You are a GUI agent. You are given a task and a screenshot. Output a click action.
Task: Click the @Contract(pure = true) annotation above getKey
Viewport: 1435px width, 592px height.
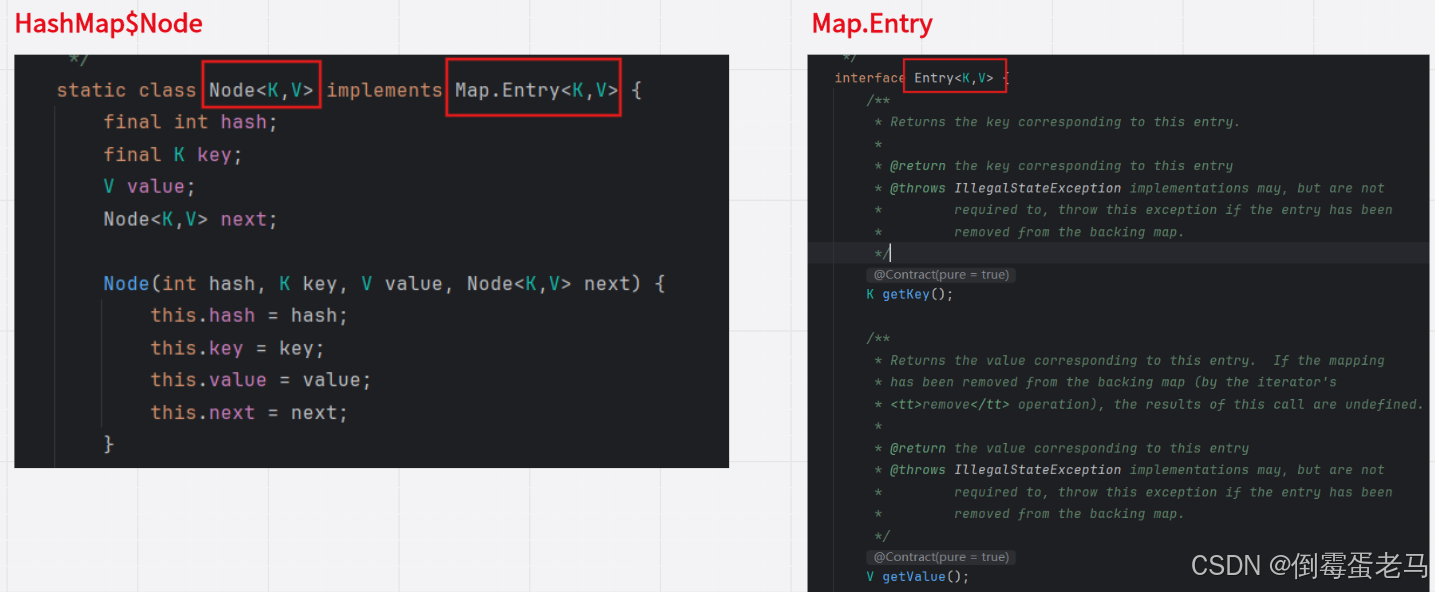pos(940,274)
